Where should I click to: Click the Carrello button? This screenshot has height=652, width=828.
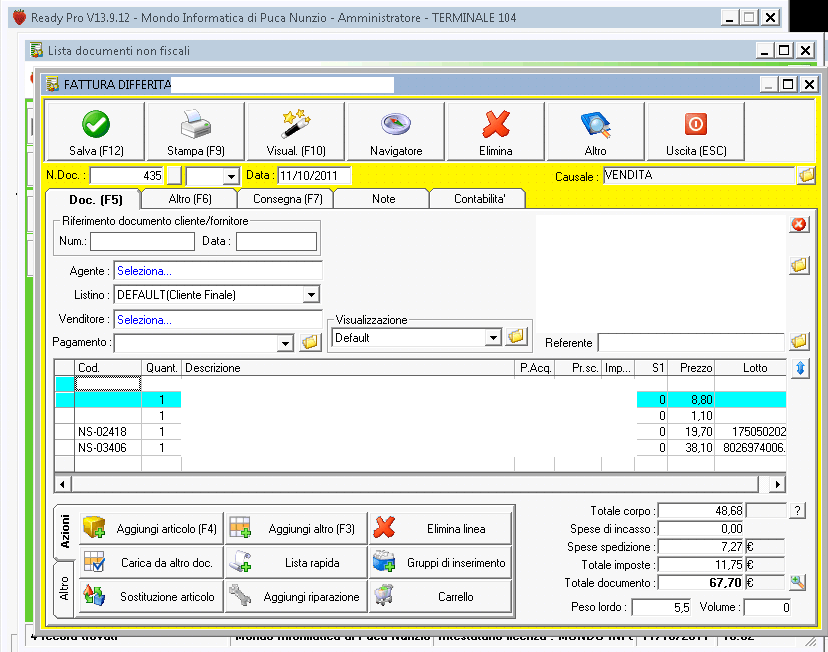[441, 597]
